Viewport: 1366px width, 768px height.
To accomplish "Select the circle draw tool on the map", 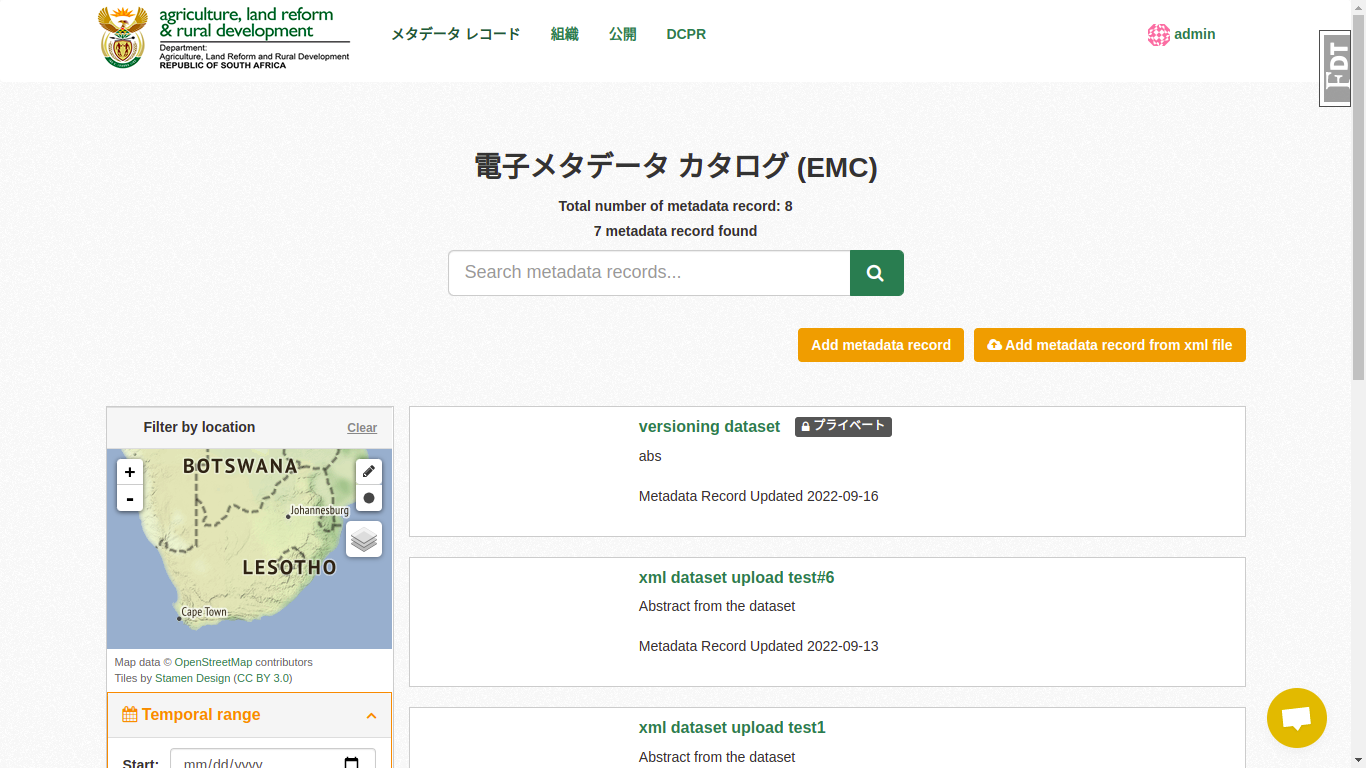I will (368, 498).
